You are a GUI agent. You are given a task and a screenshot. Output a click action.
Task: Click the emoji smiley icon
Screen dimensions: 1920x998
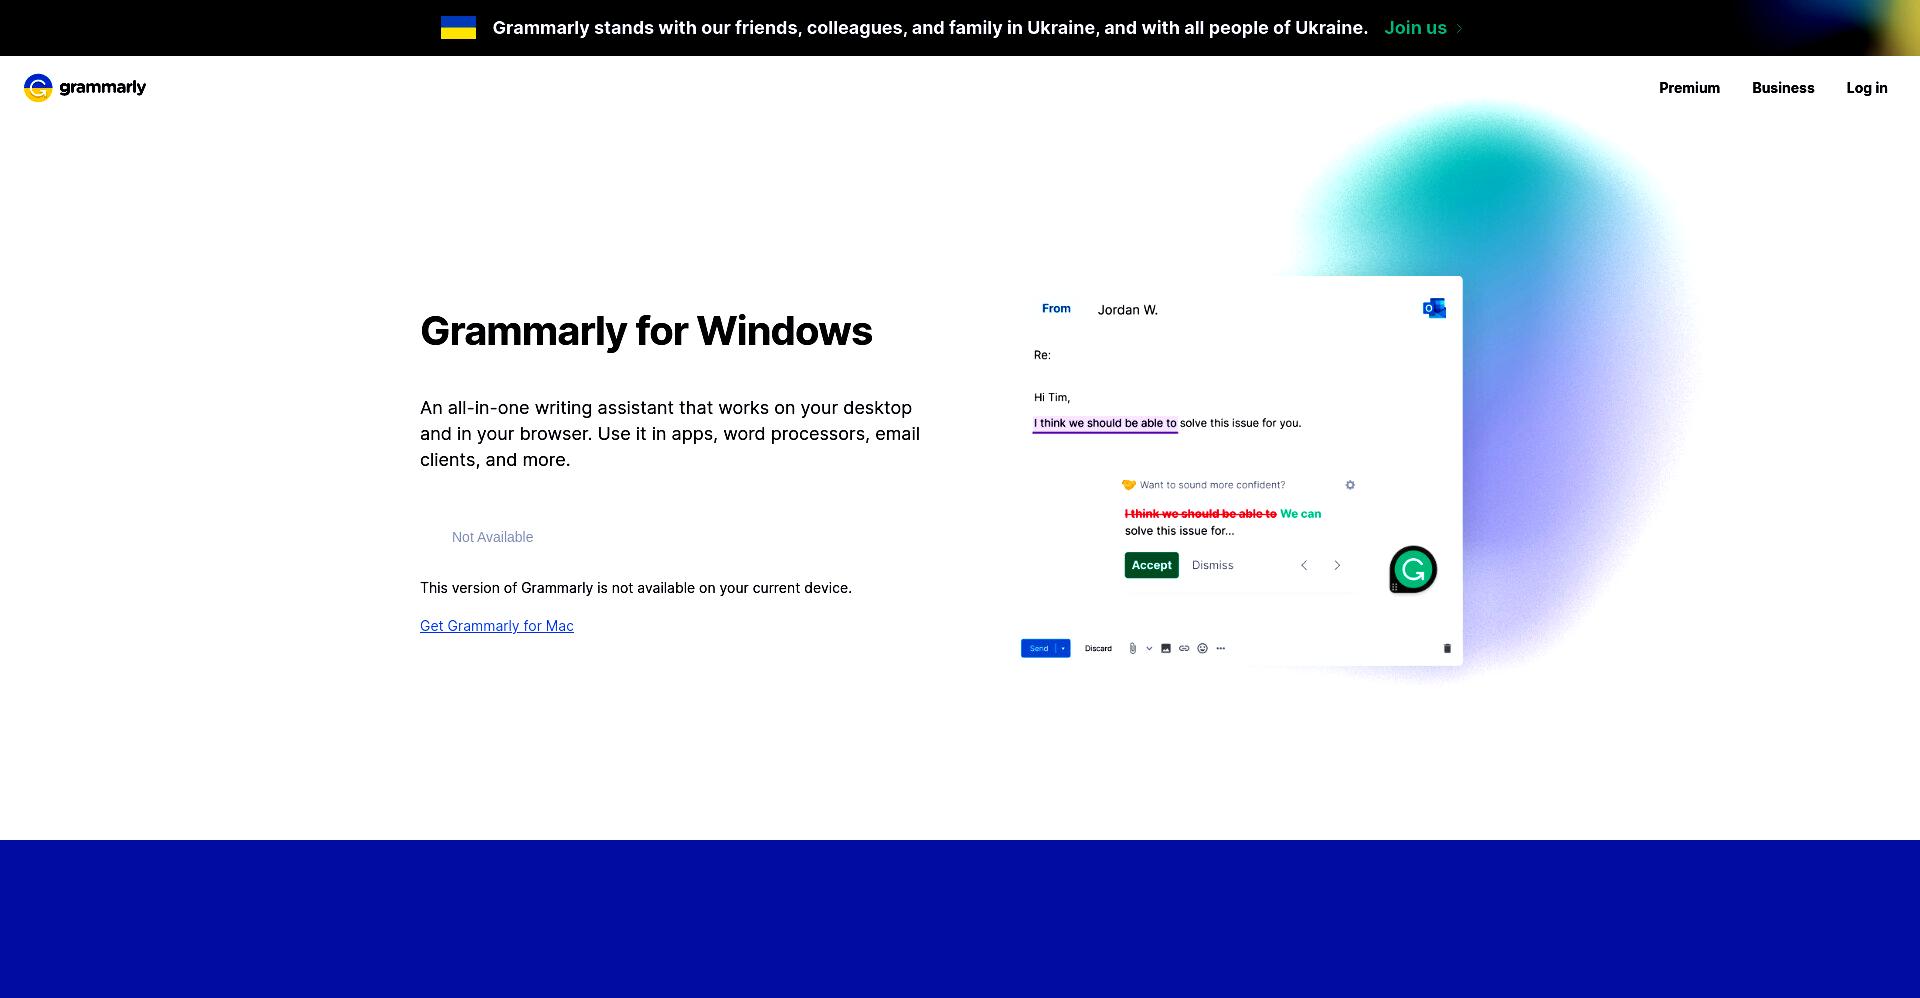pyautogui.click(x=1203, y=648)
